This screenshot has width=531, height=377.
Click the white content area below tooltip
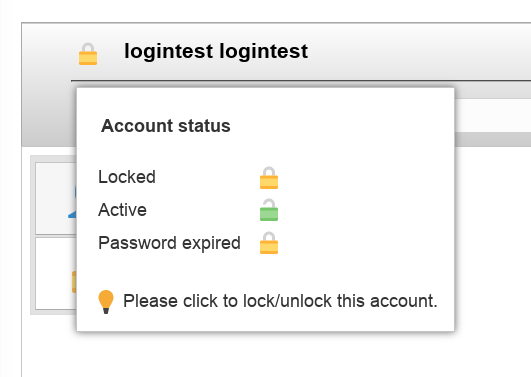[x=271, y=356]
